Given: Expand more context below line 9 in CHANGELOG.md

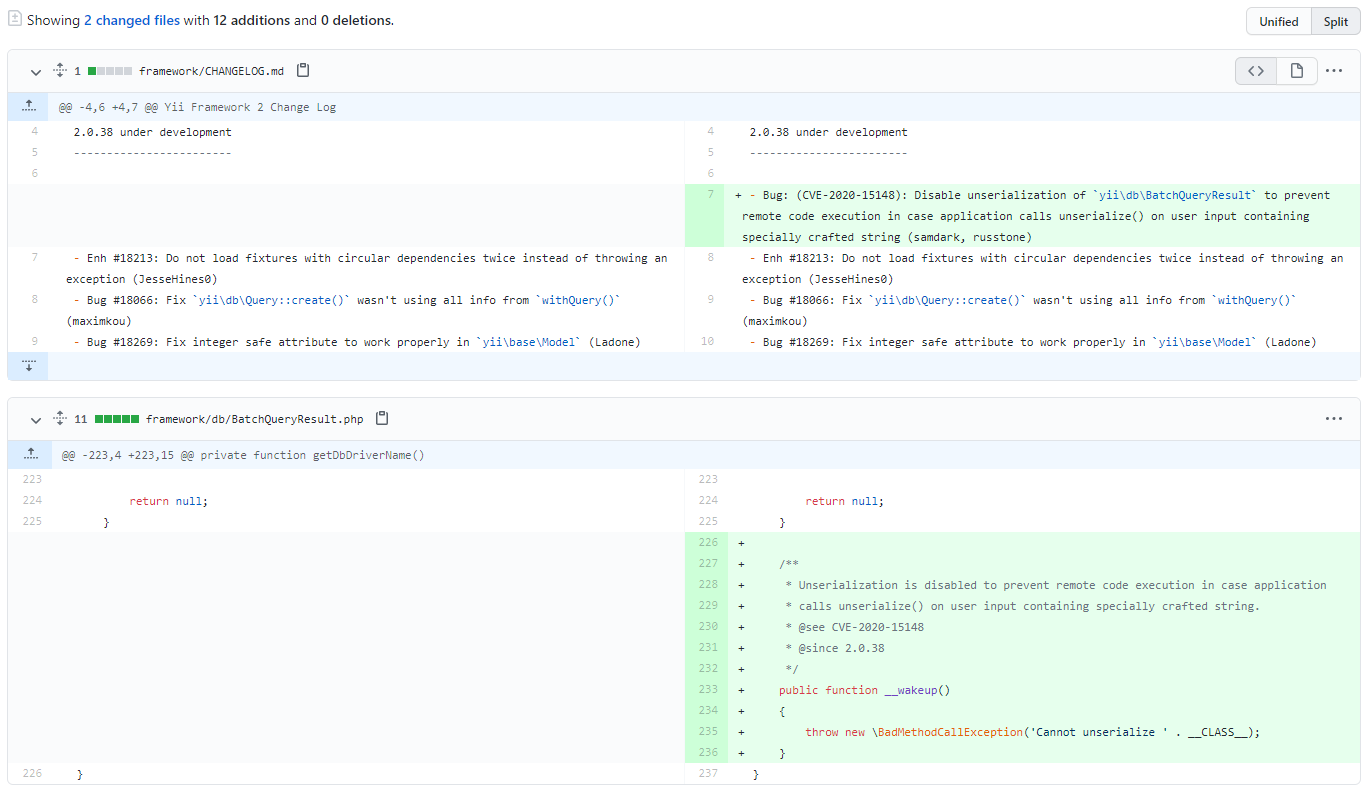Looking at the screenshot, I should click(28, 365).
